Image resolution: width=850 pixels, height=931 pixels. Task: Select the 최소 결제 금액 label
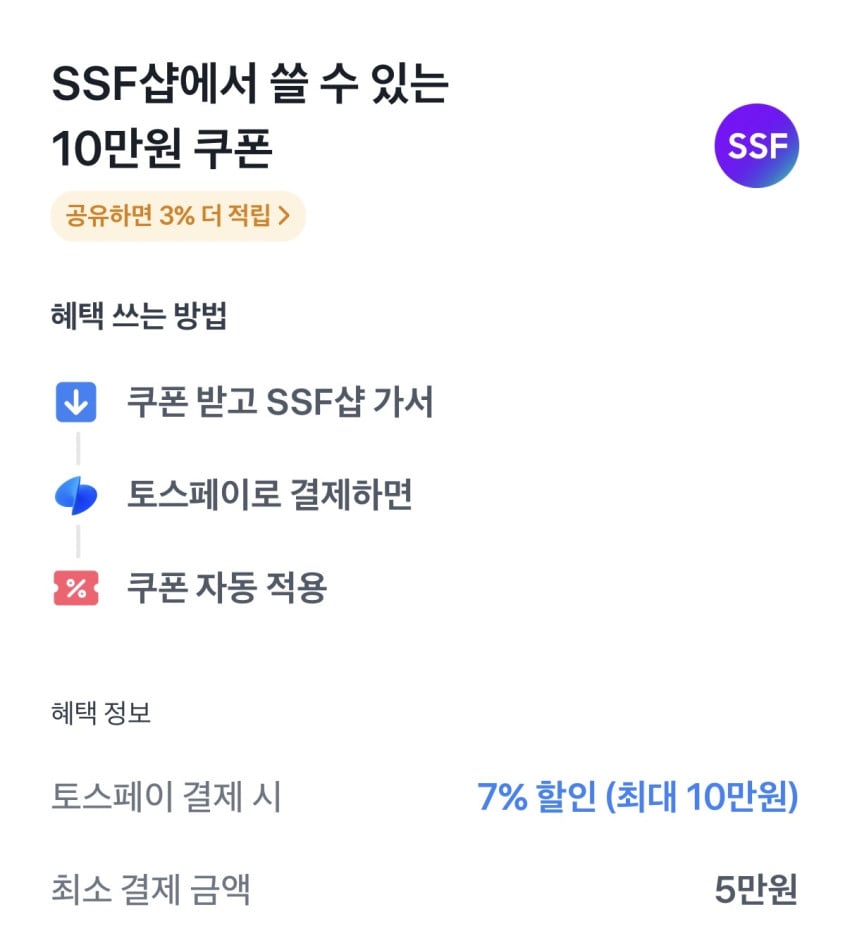pyautogui.click(x=150, y=889)
